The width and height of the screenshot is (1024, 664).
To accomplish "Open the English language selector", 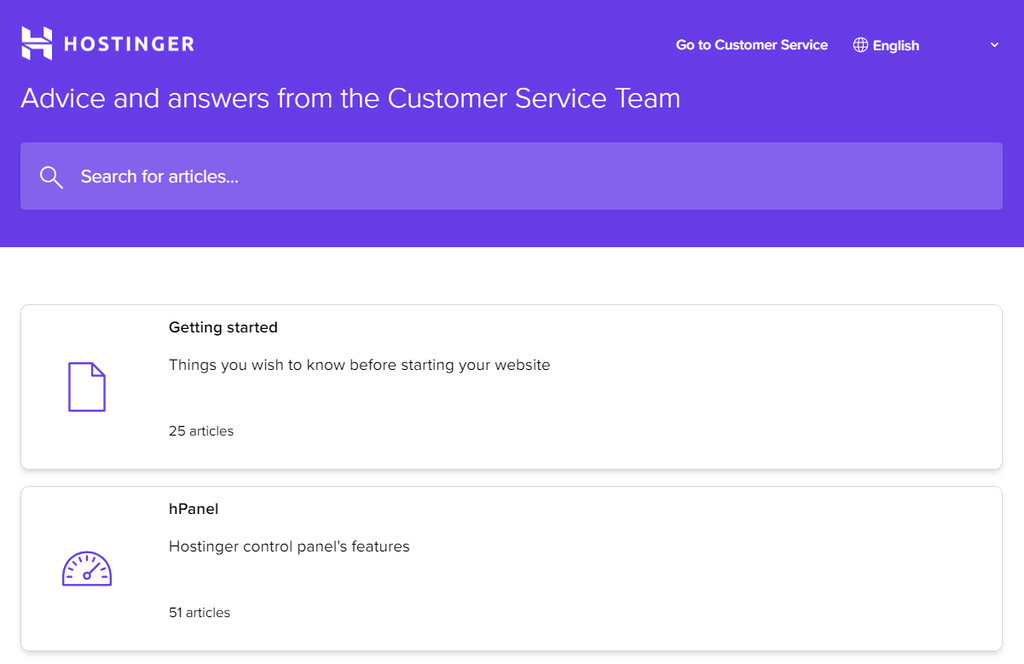I will [895, 45].
